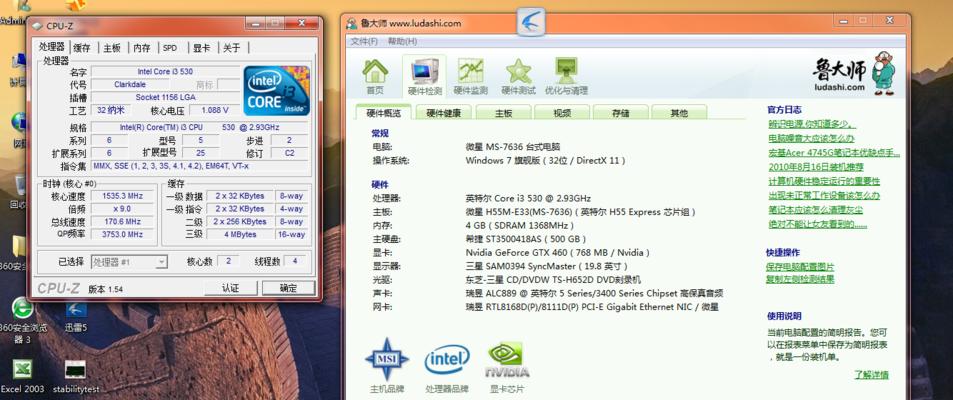Switch to the 缓存 tab in CPU-Z
Image resolution: width=953 pixels, height=400 pixels.
pos(81,48)
